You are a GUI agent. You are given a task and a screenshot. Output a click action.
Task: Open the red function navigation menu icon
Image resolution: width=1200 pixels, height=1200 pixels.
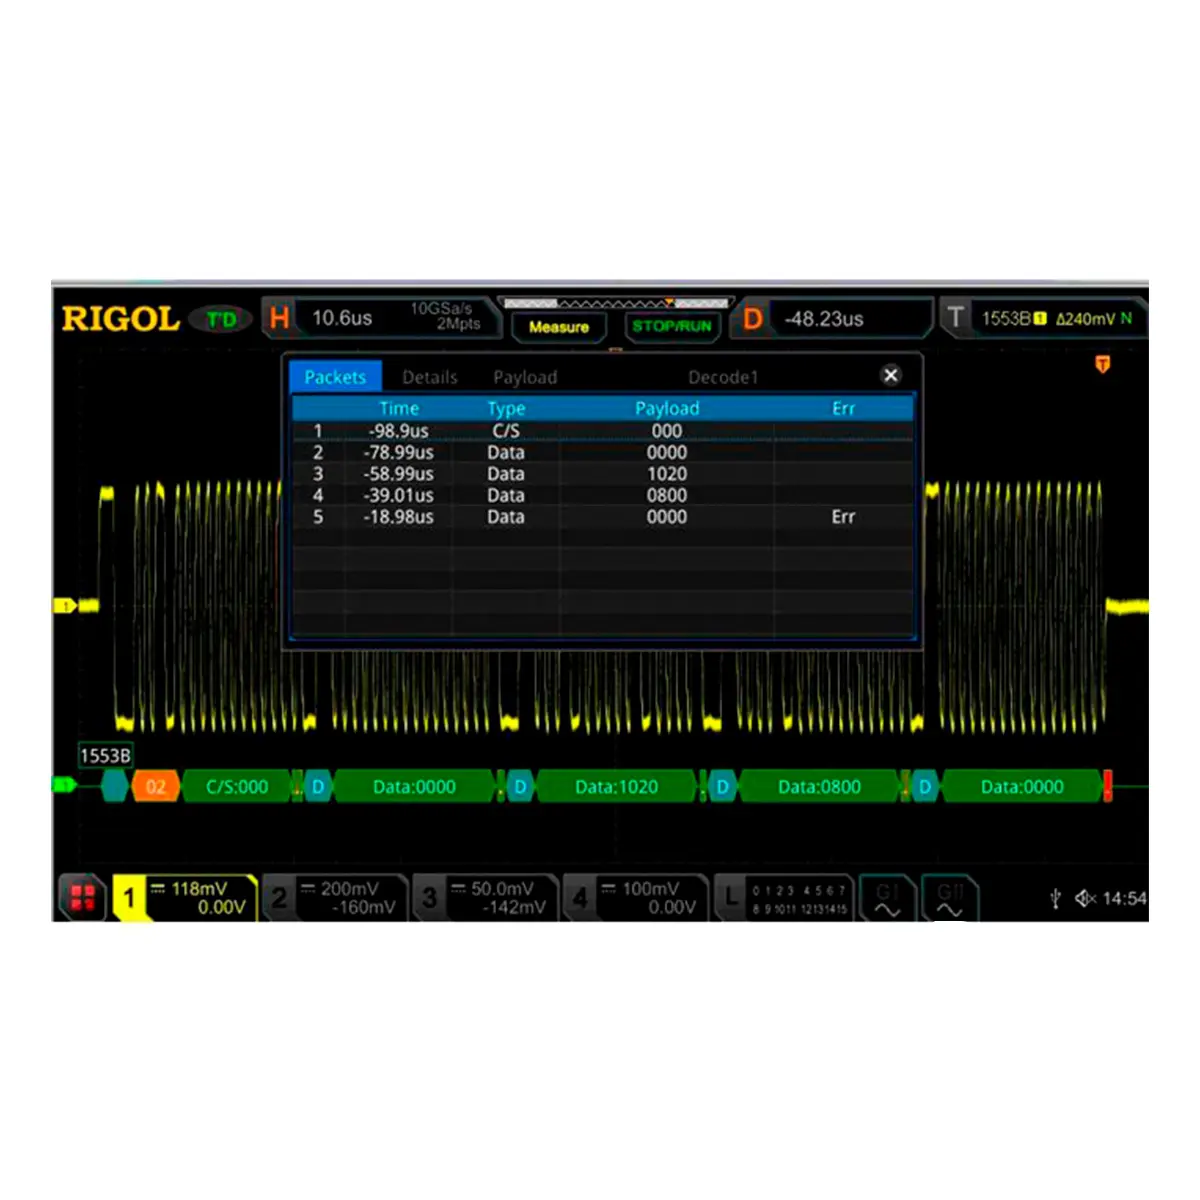tap(83, 897)
